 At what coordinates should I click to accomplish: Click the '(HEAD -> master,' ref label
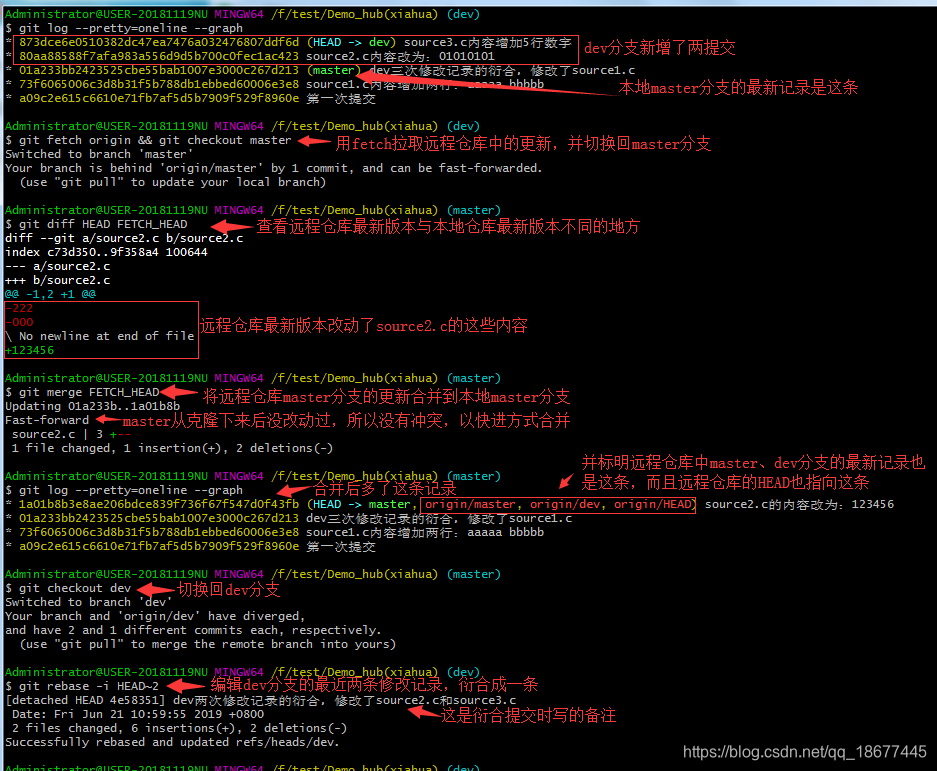[x=362, y=504]
